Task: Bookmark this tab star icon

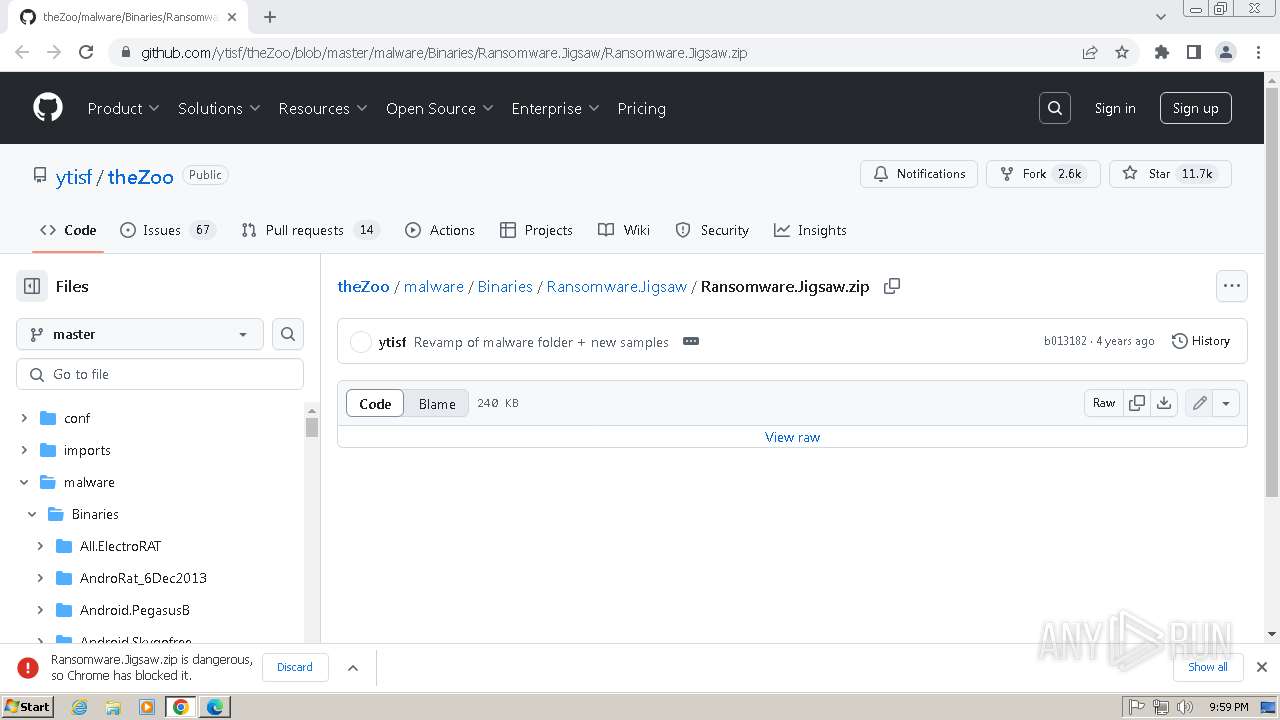Action: 1122,52
